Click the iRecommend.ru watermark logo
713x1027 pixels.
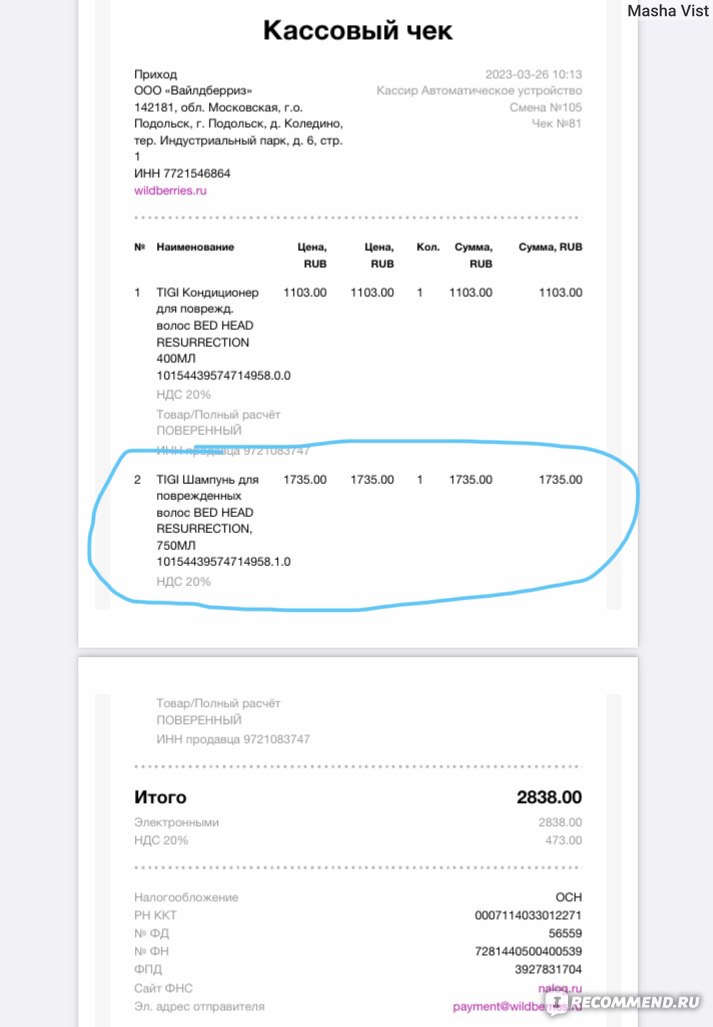[624, 1002]
